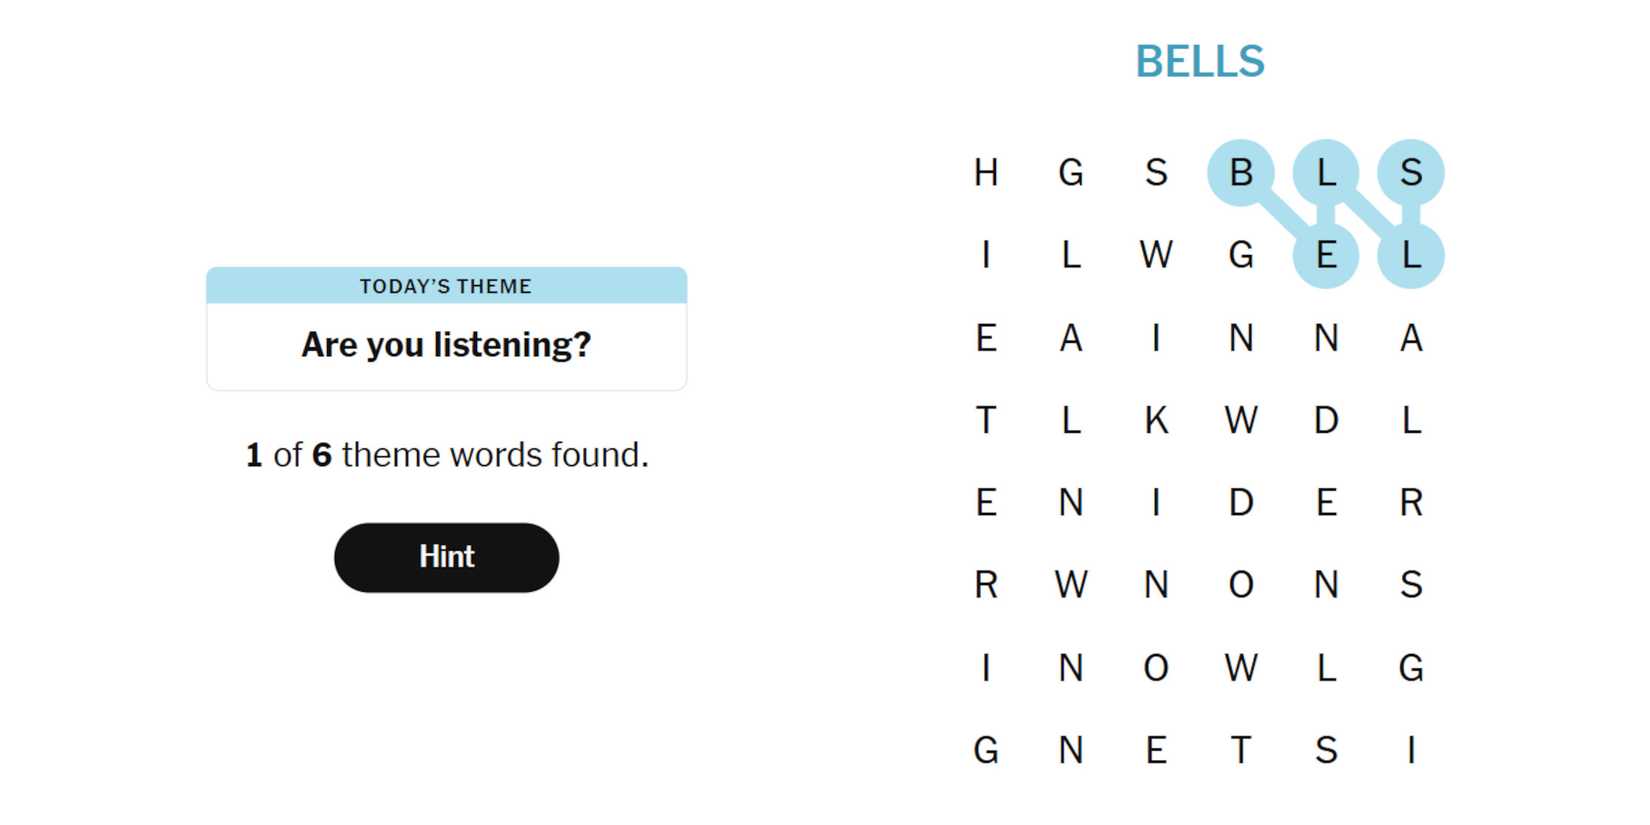Click the highlighted letter B
This screenshot has height=825, width=1650.
pyautogui.click(x=1241, y=173)
